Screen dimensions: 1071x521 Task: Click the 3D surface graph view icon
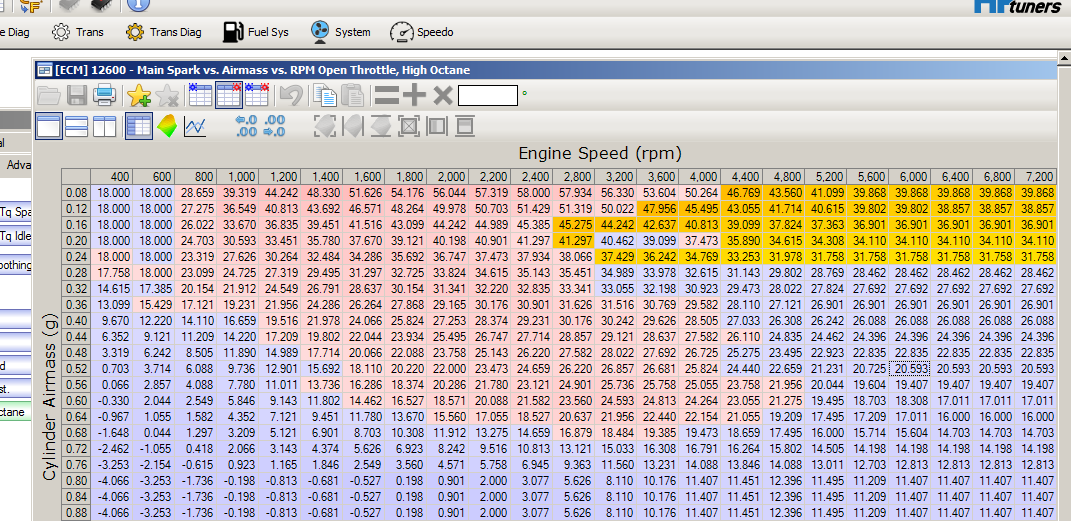(x=168, y=126)
